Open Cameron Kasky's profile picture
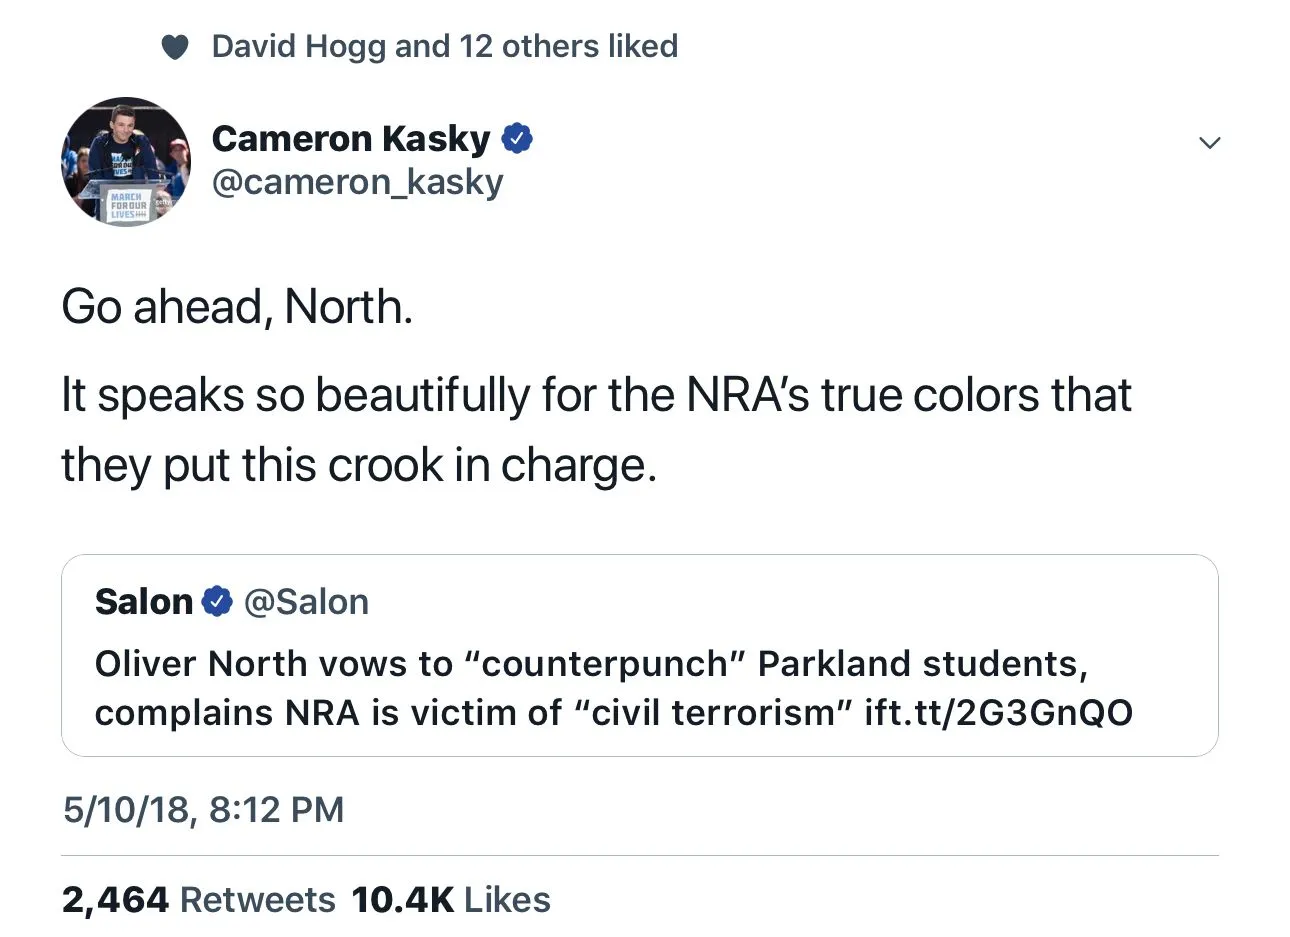 126,162
